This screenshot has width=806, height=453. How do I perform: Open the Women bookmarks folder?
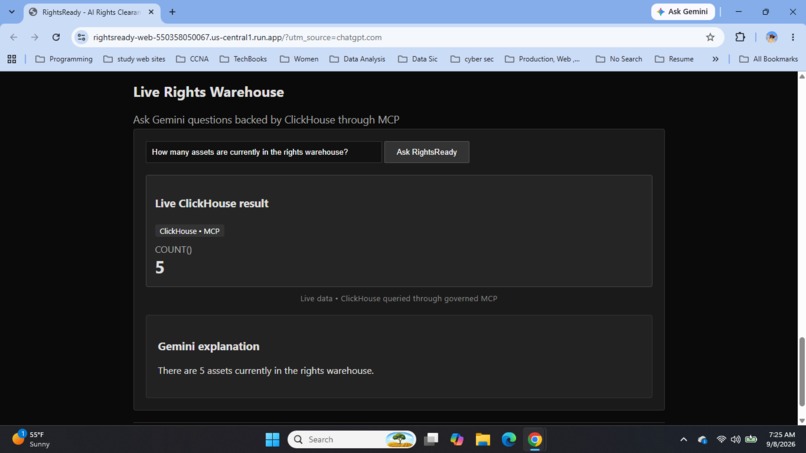pos(299,59)
